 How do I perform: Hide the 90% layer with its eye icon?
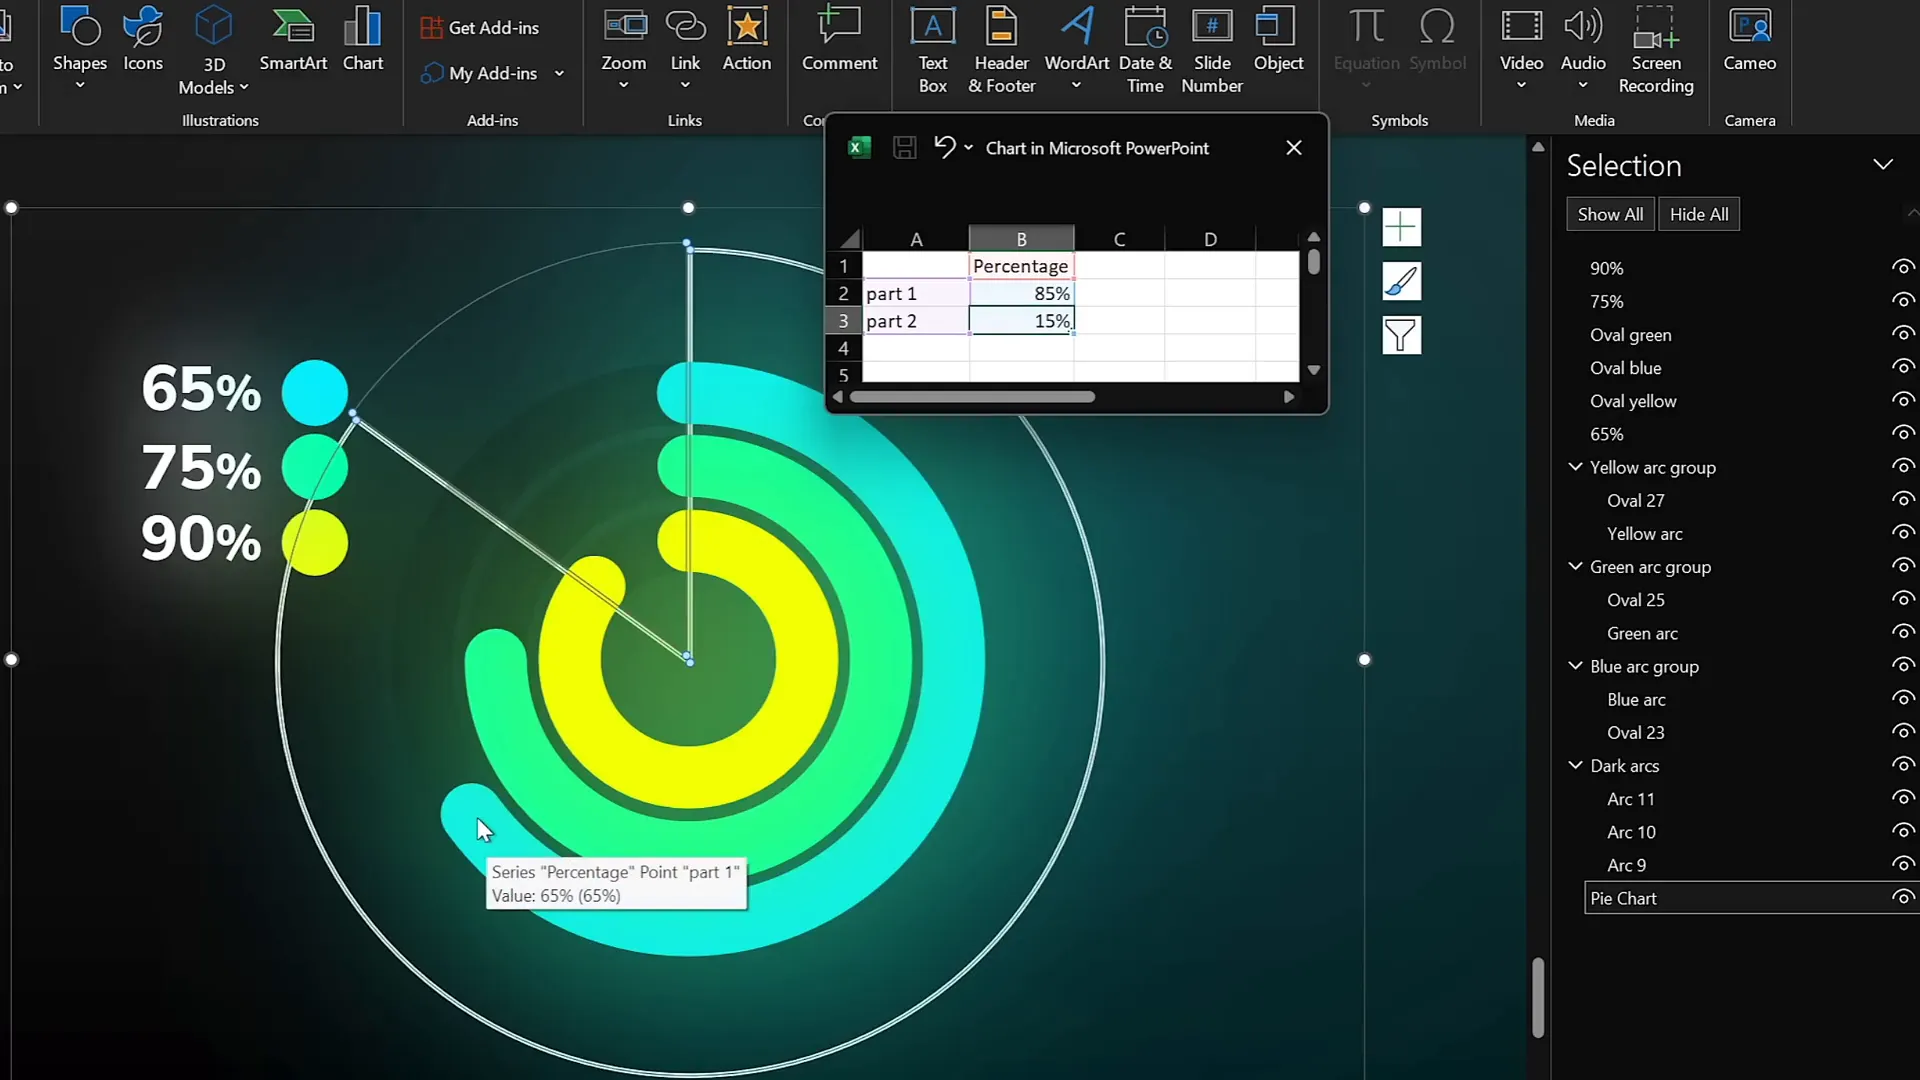point(1903,267)
